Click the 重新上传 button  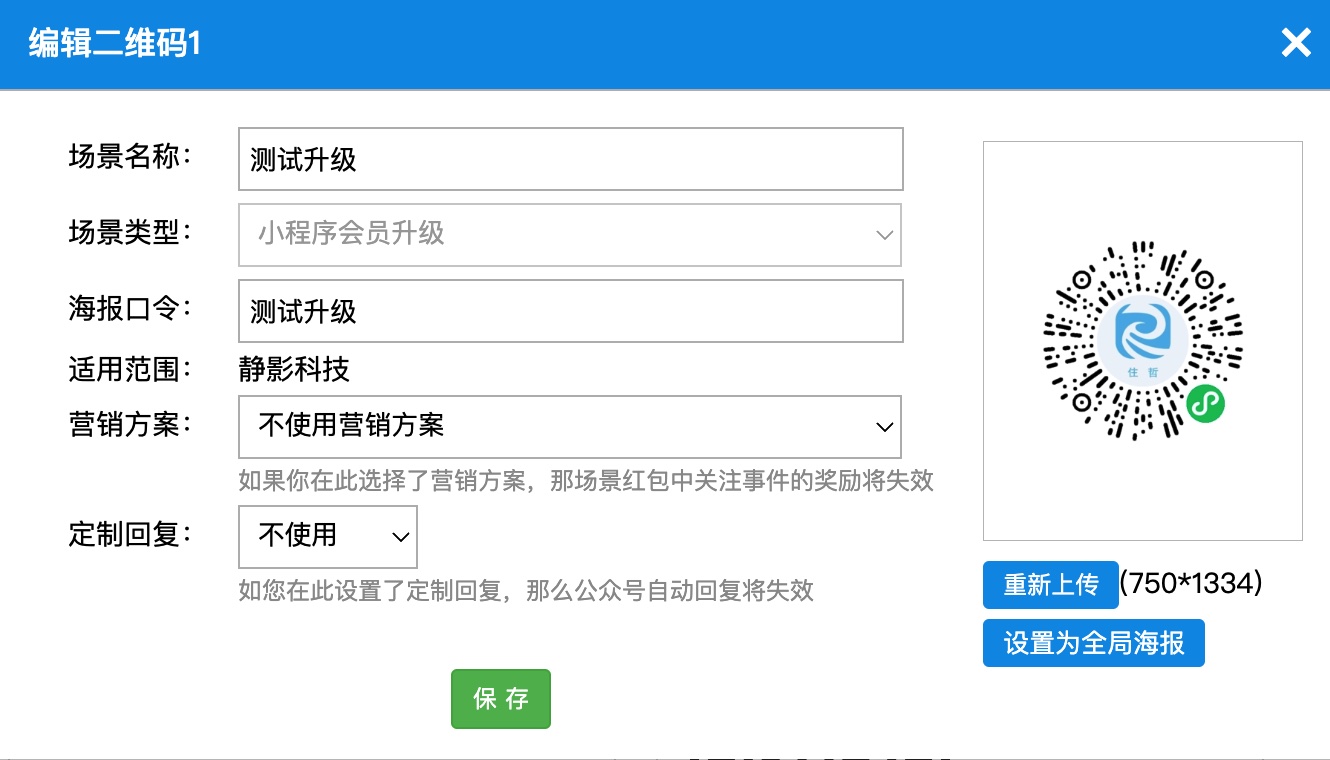pos(1050,585)
